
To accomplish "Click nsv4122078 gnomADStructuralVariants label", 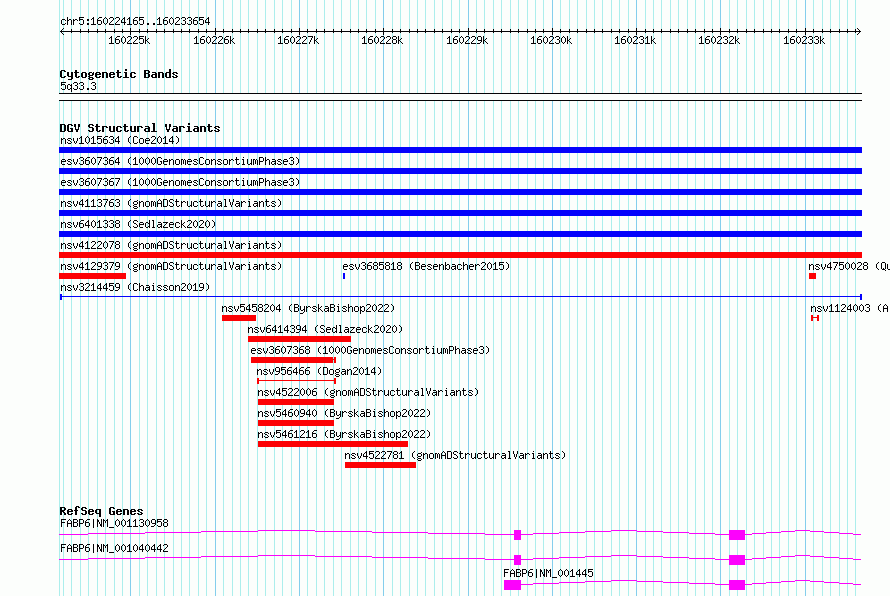I will tap(171, 245).
